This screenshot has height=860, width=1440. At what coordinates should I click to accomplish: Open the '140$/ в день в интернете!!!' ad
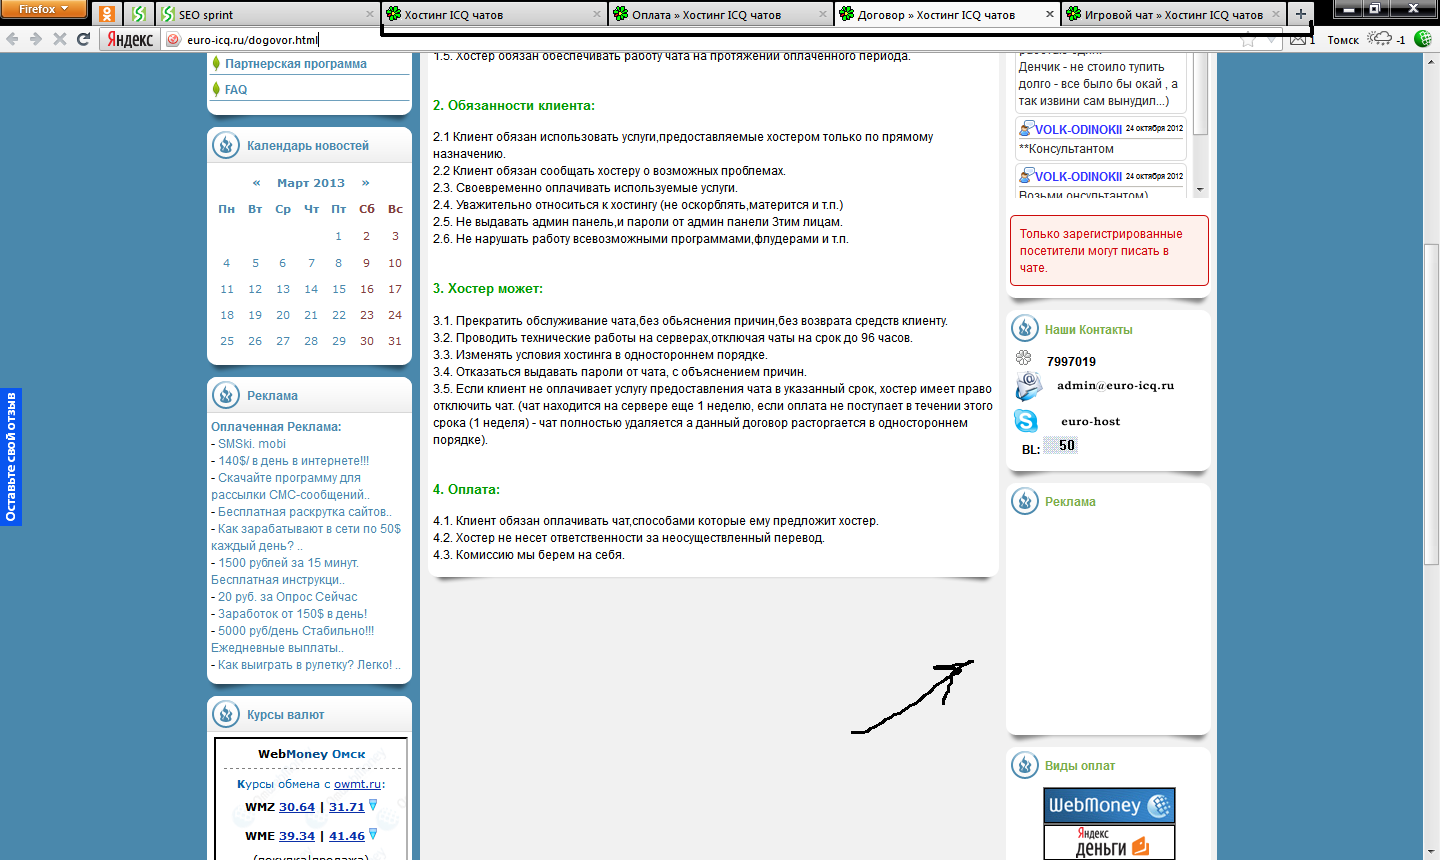[293, 460]
